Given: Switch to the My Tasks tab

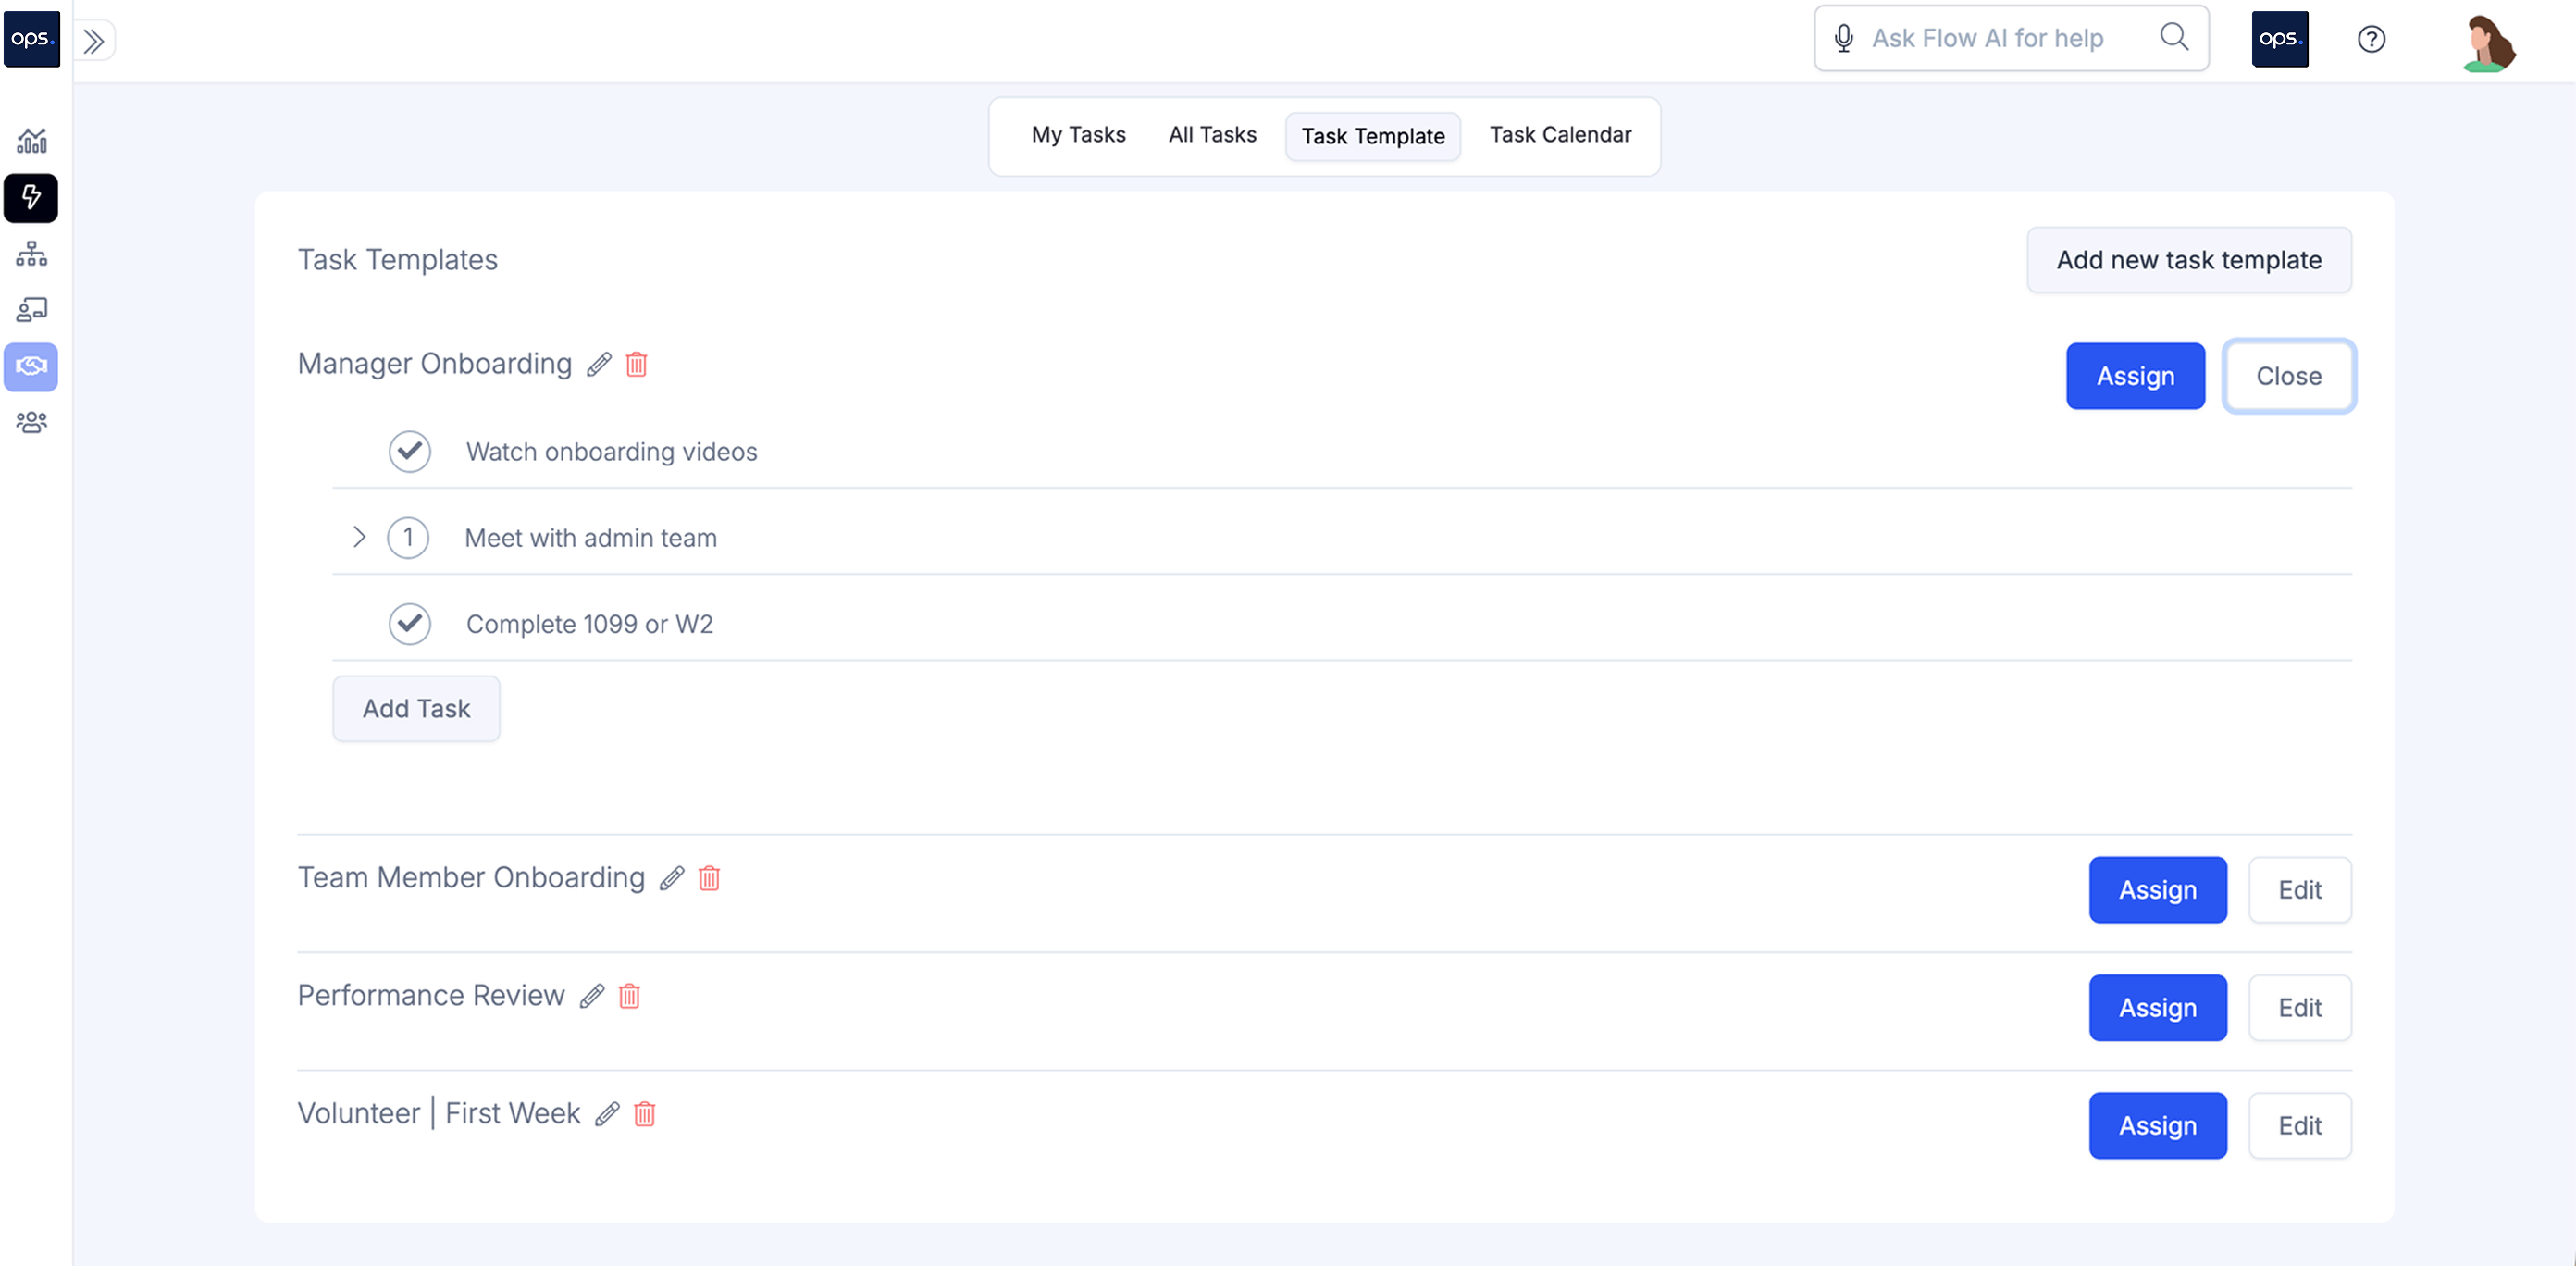Looking at the screenshot, I should click(x=1078, y=135).
